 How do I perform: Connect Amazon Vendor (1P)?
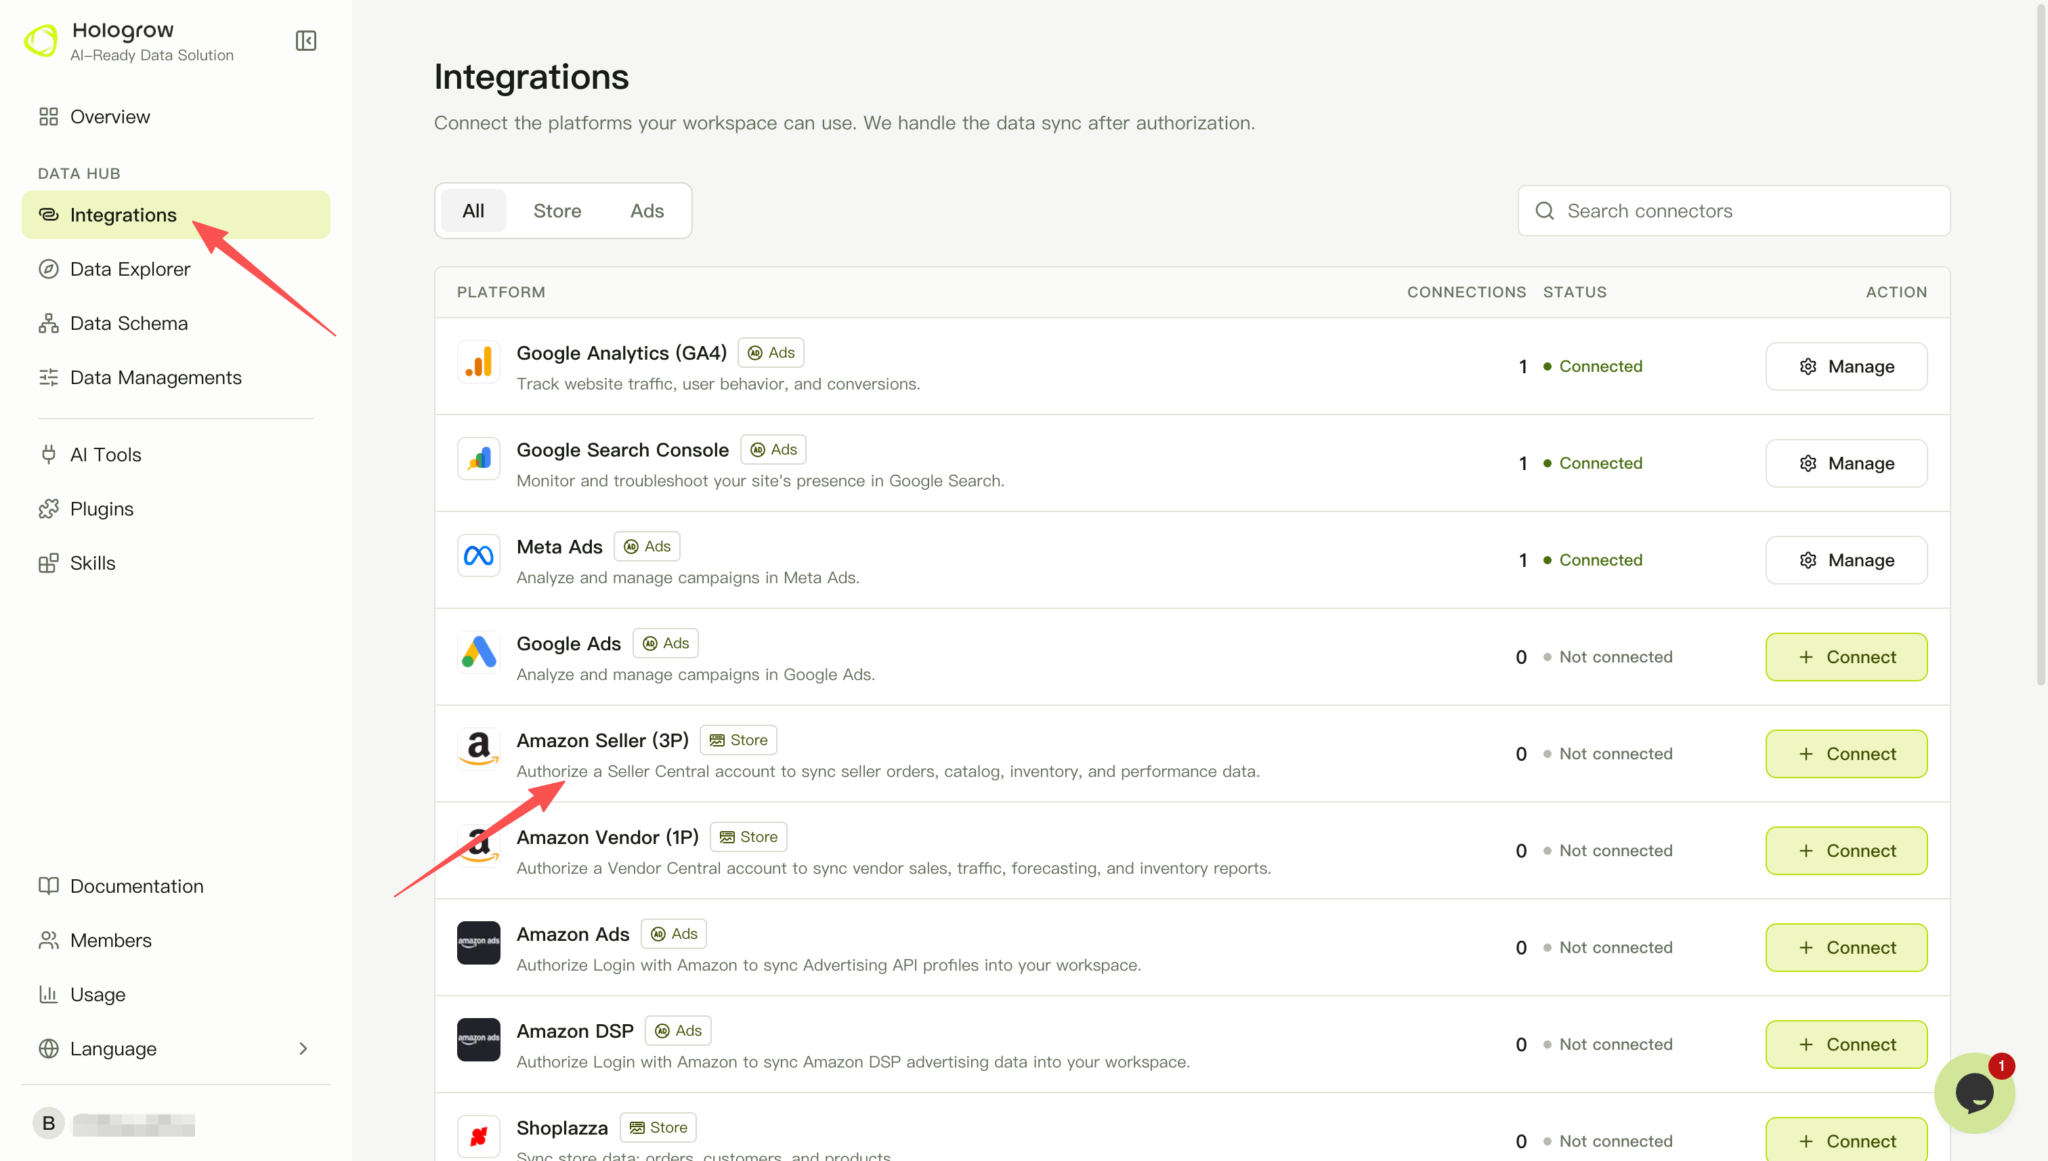click(1846, 851)
